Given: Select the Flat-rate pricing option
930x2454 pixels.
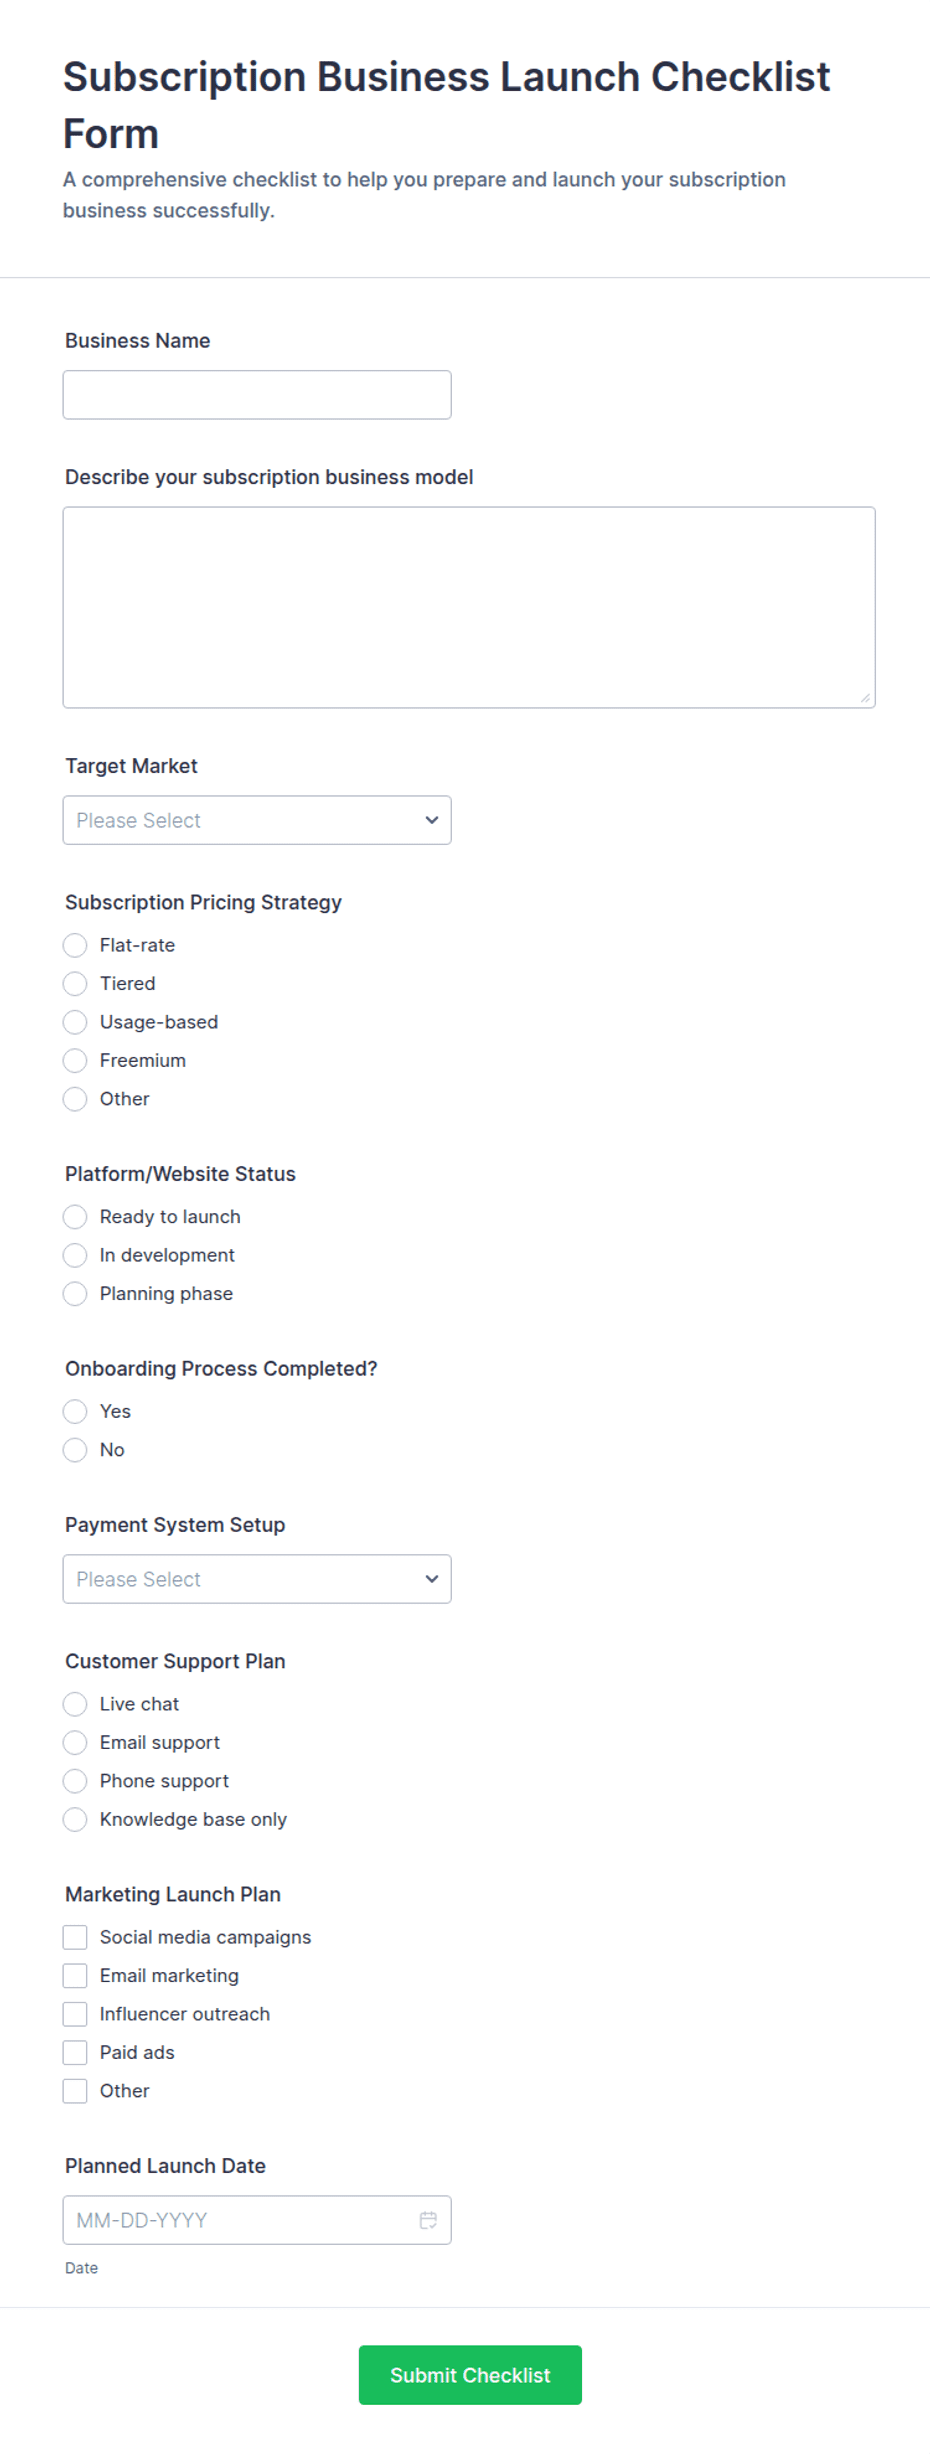Looking at the screenshot, I should 75,945.
